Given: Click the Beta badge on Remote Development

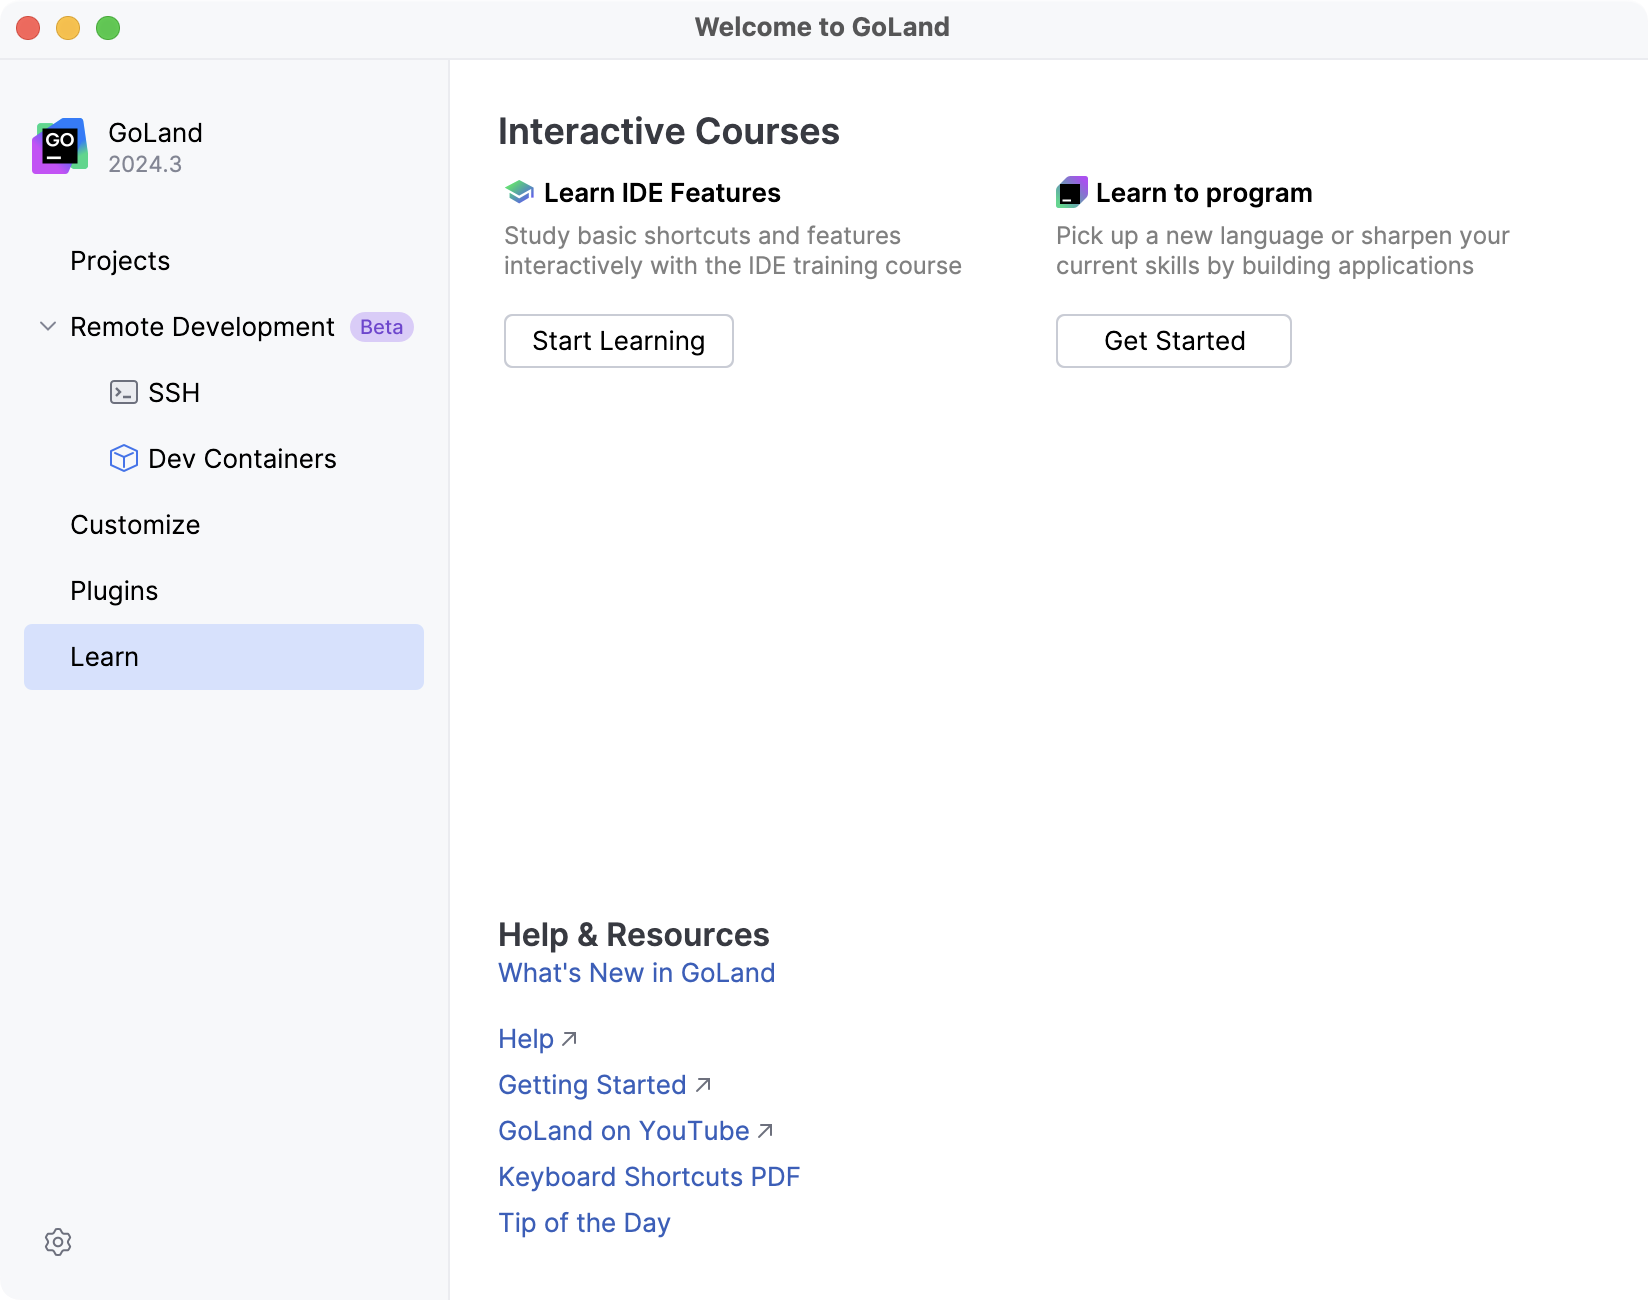Looking at the screenshot, I should 381,327.
